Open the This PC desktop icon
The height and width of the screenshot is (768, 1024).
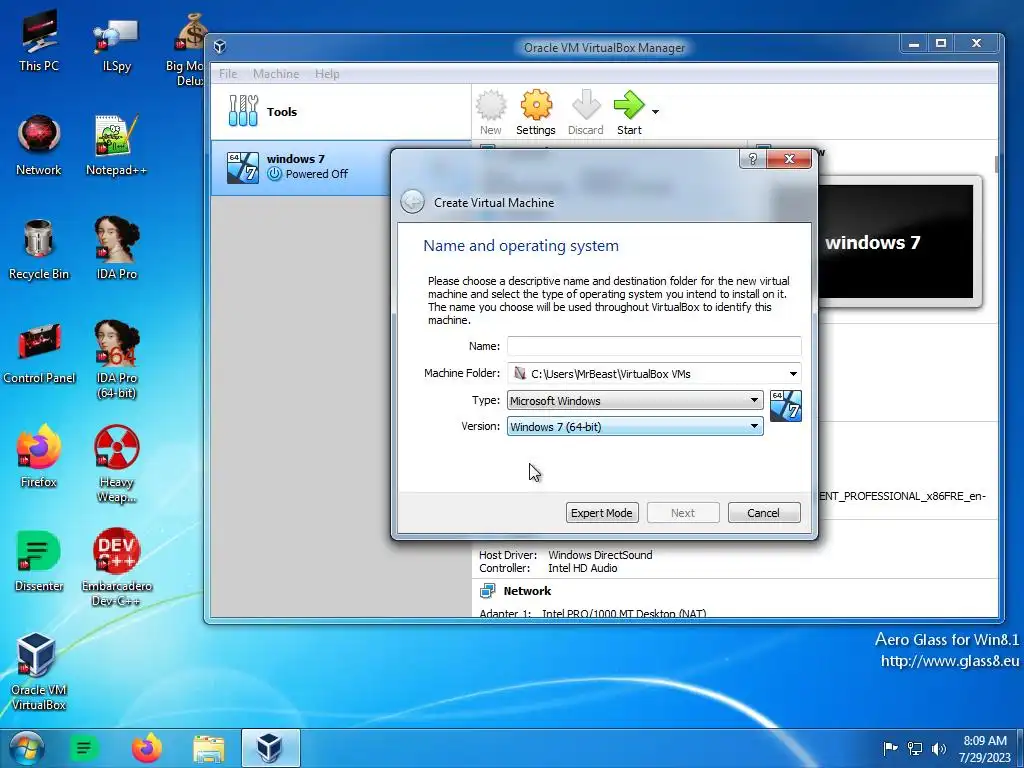[39, 42]
